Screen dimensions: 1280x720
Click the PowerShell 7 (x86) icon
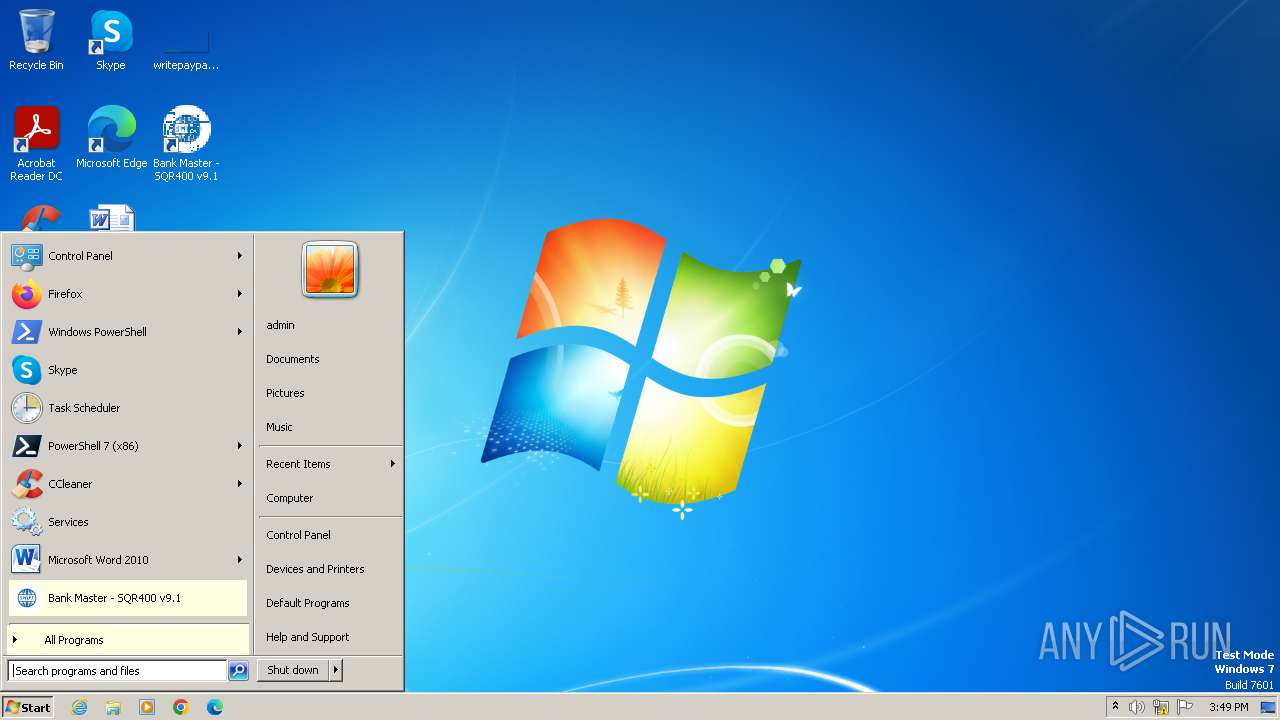click(x=26, y=446)
